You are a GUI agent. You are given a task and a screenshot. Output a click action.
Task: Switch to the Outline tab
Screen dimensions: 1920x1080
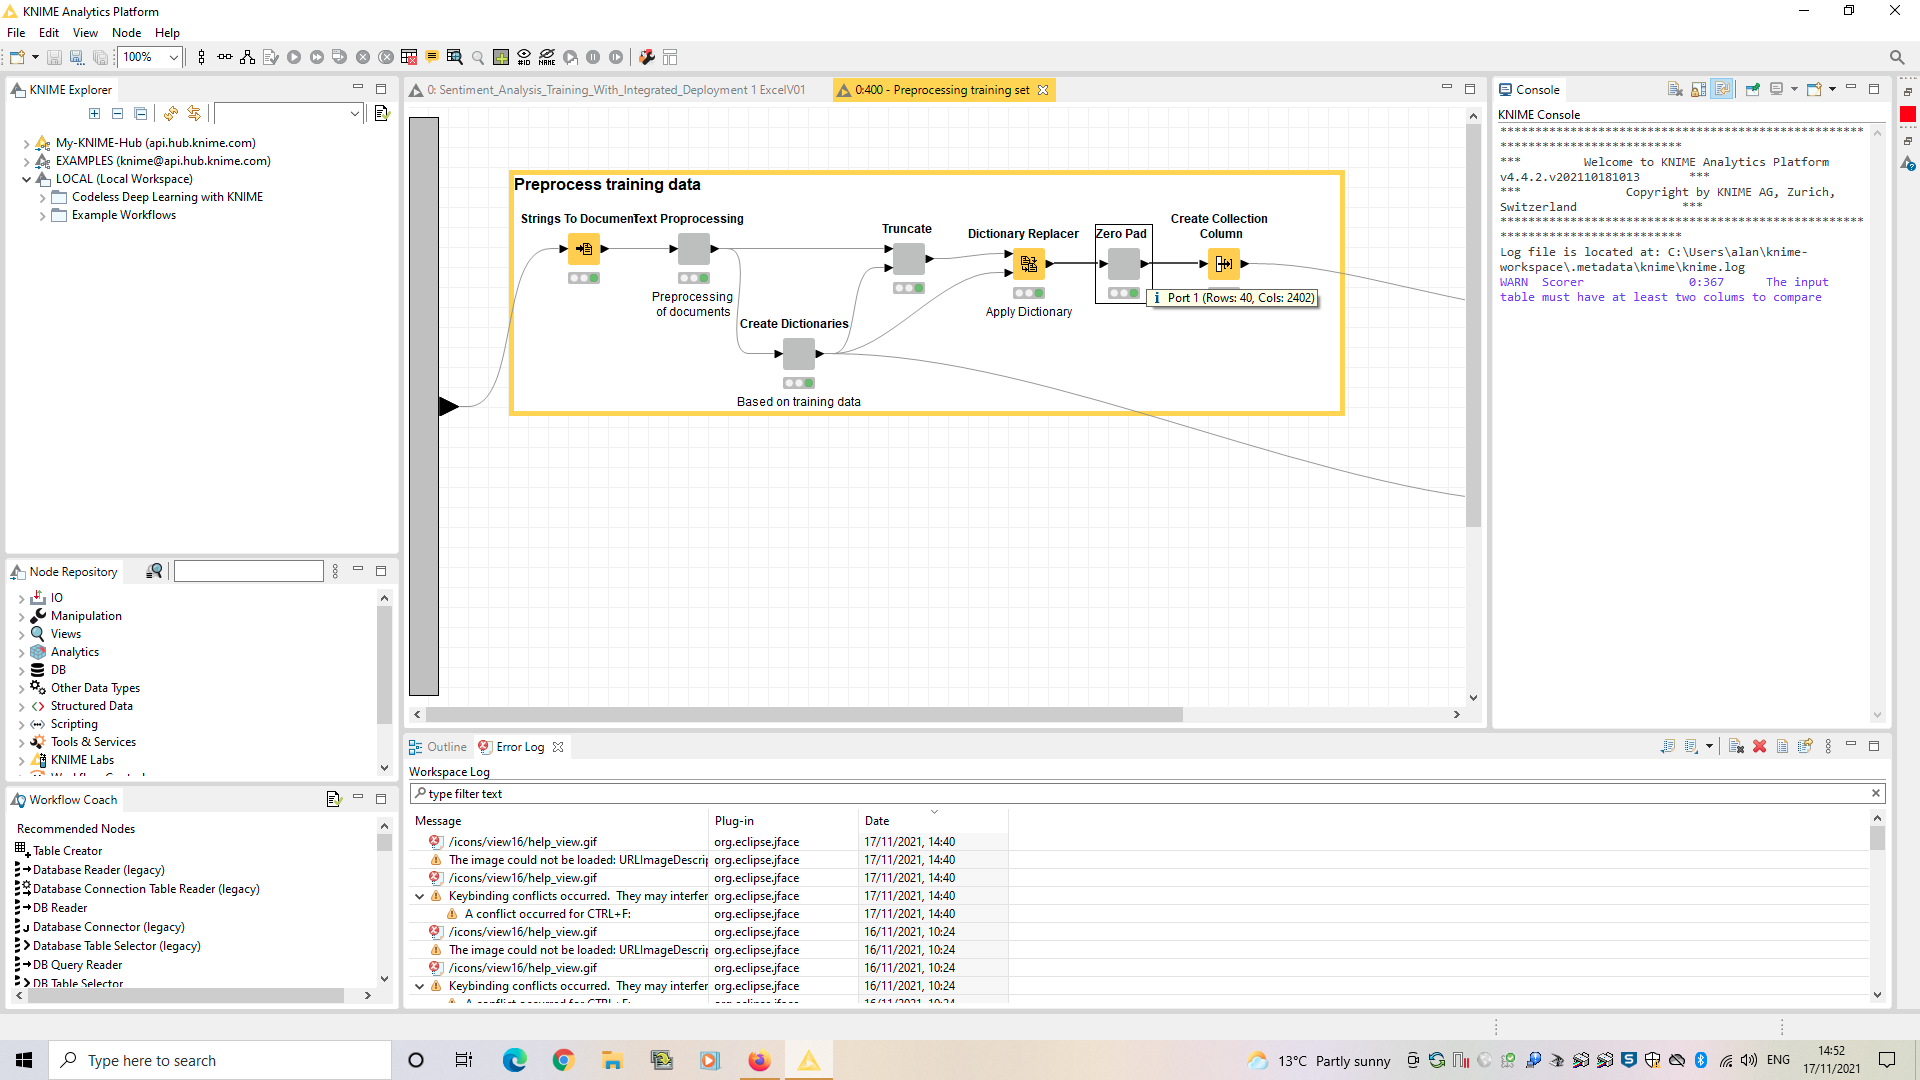coord(438,747)
